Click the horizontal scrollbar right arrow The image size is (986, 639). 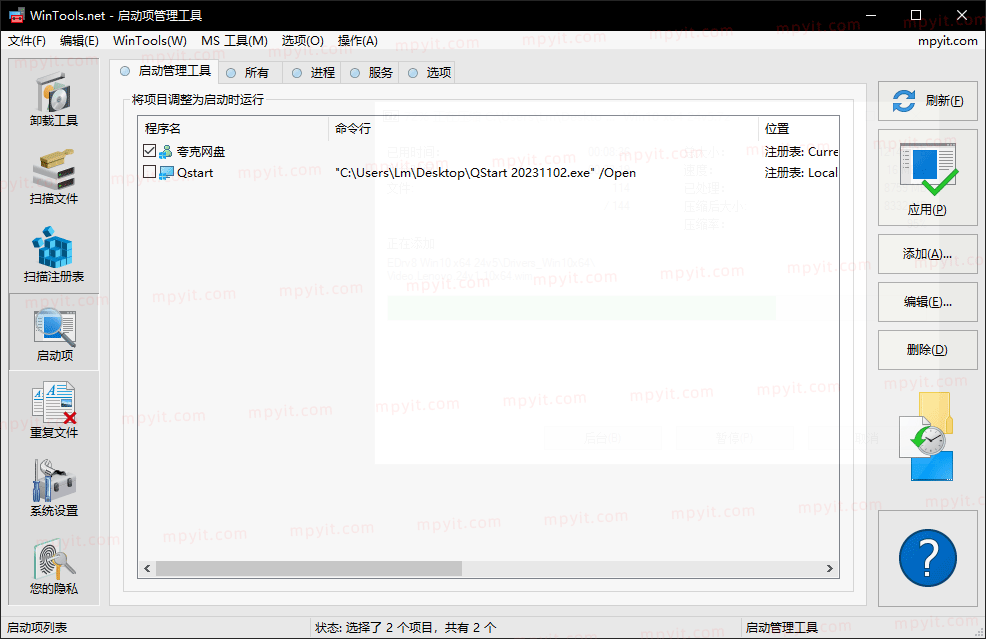point(829,569)
